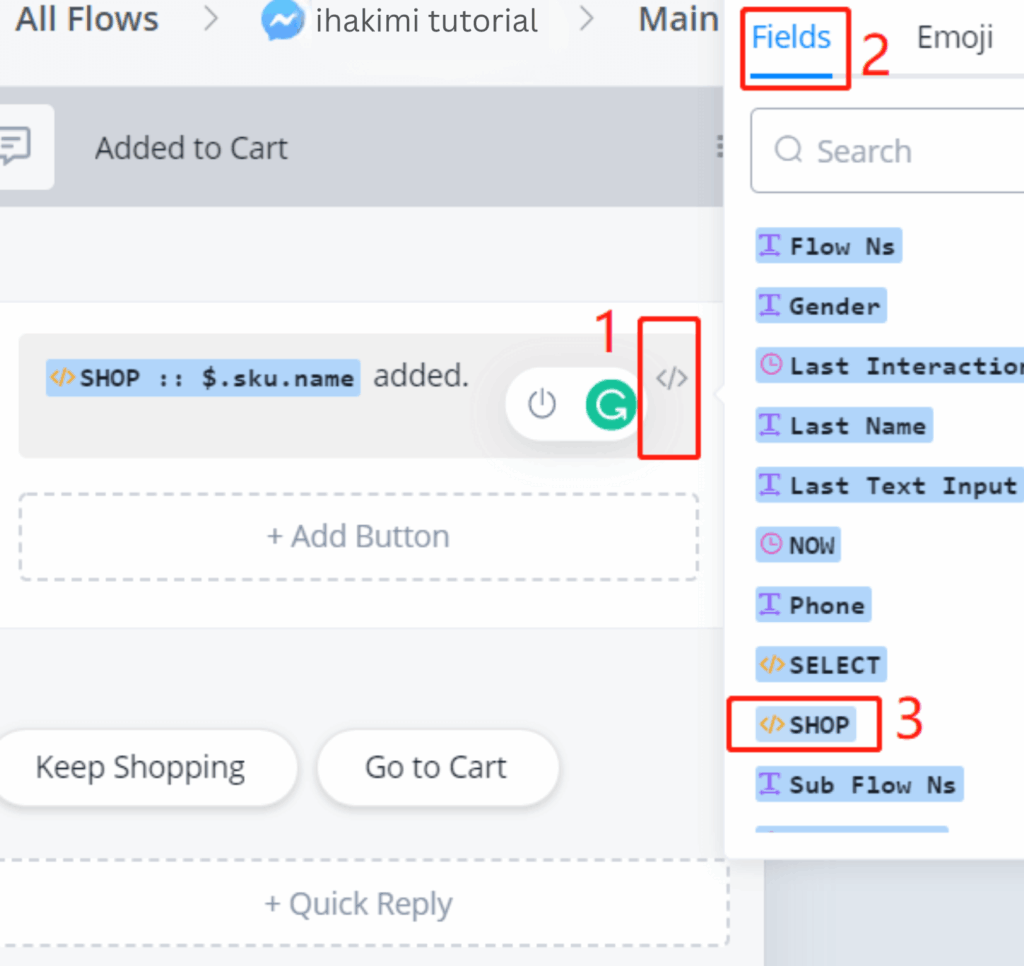
Task: Click the Keep Shopping quick reply
Action: click(x=140, y=768)
